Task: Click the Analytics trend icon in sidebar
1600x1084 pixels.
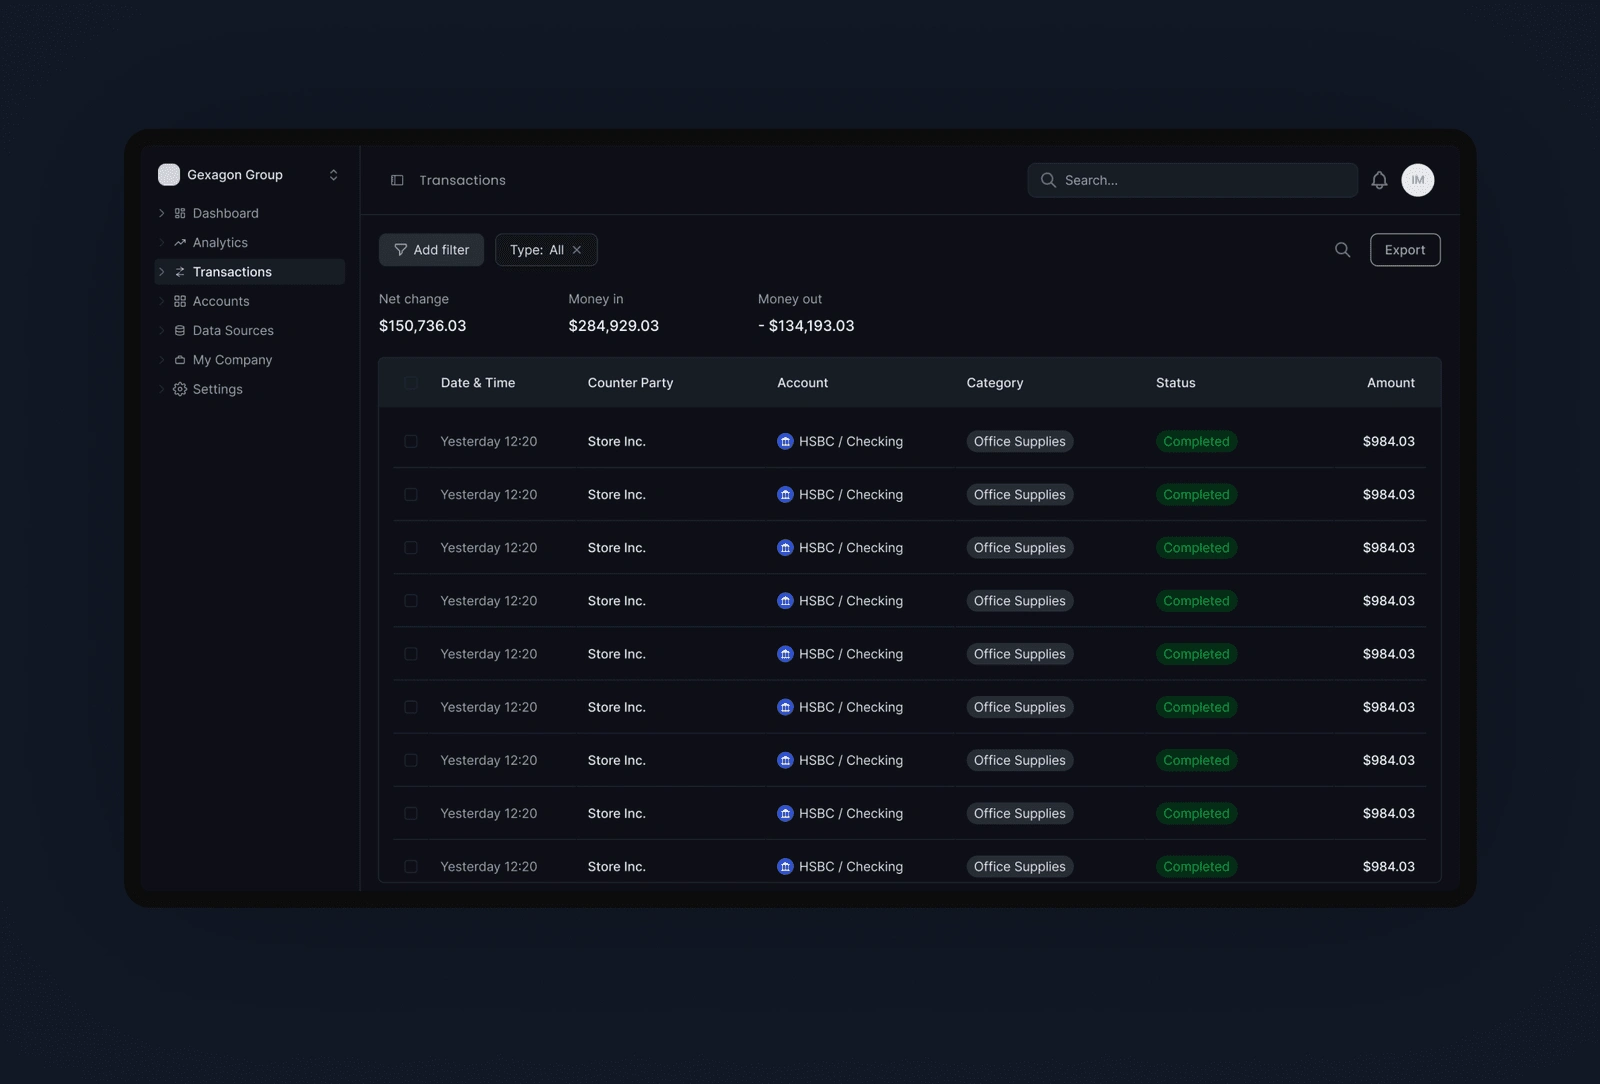Action: tap(180, 242)
